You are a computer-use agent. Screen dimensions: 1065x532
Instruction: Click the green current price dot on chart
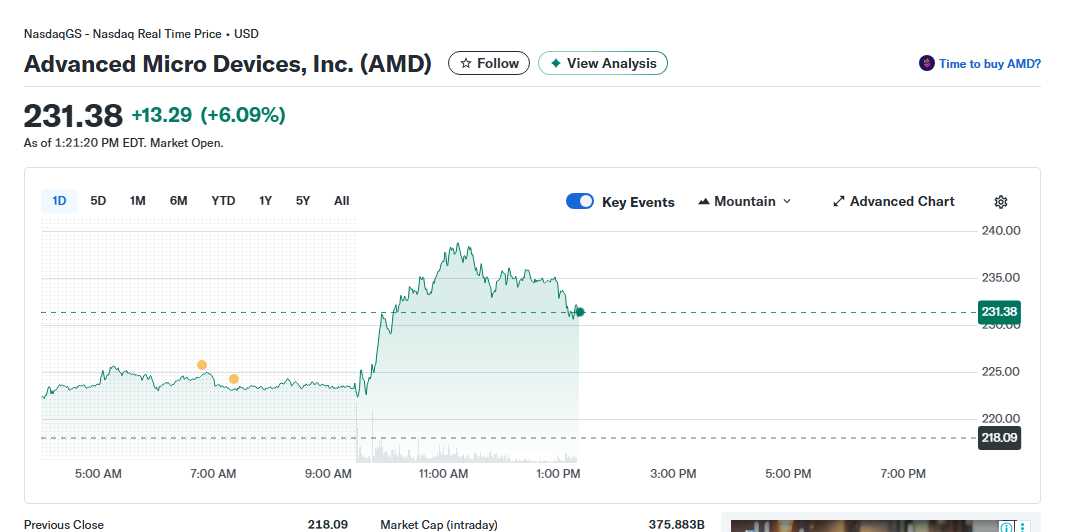pyautogui.click(x=579, y=312)
